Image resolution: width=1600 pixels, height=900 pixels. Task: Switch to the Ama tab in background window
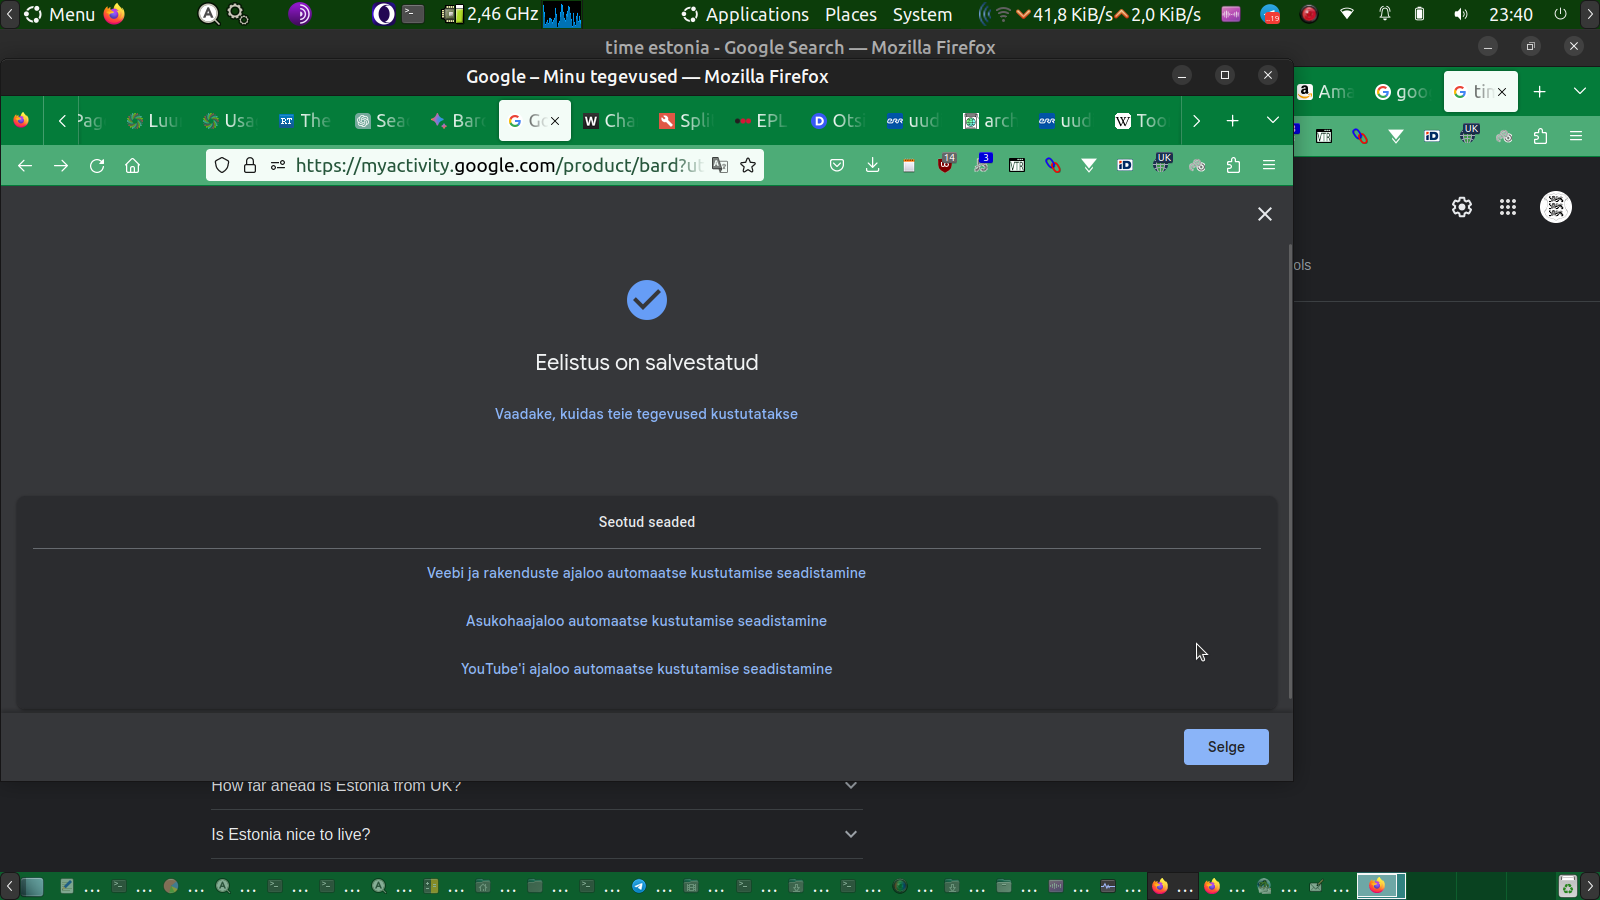[1326, 92]
